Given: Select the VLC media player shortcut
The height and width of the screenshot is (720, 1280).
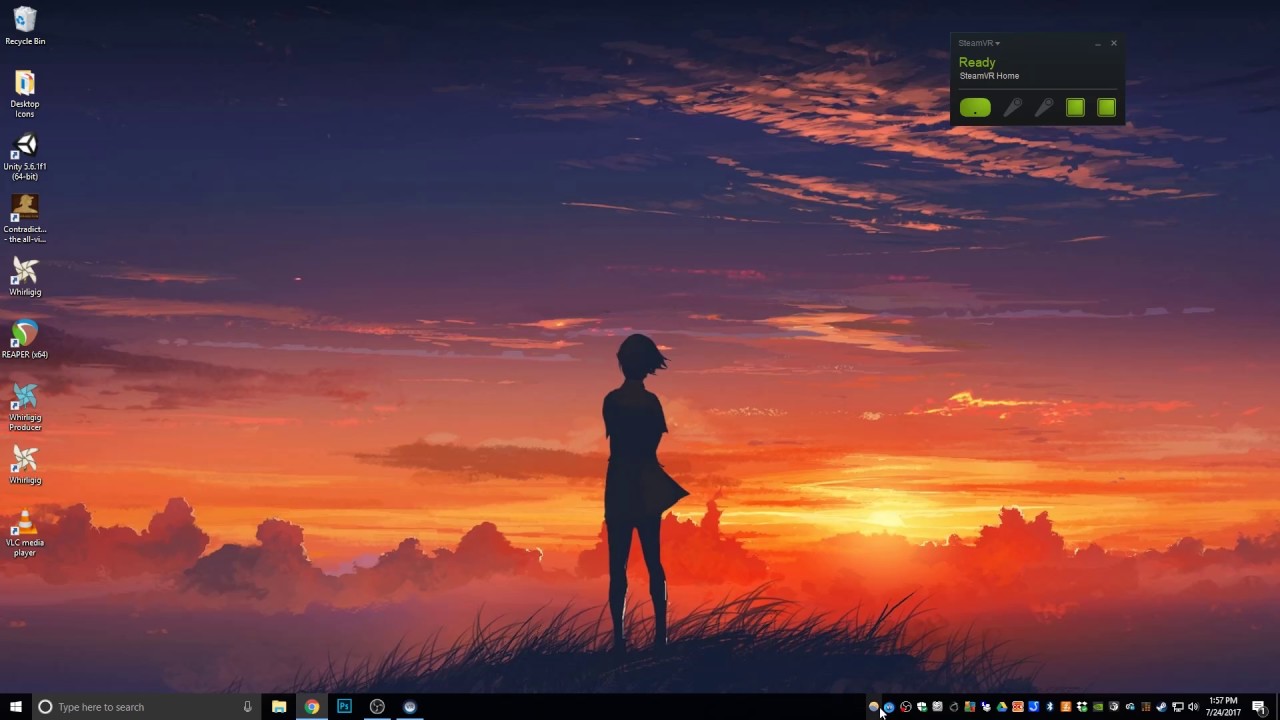Looking at the screenshot, I should (x=25, y=533).
